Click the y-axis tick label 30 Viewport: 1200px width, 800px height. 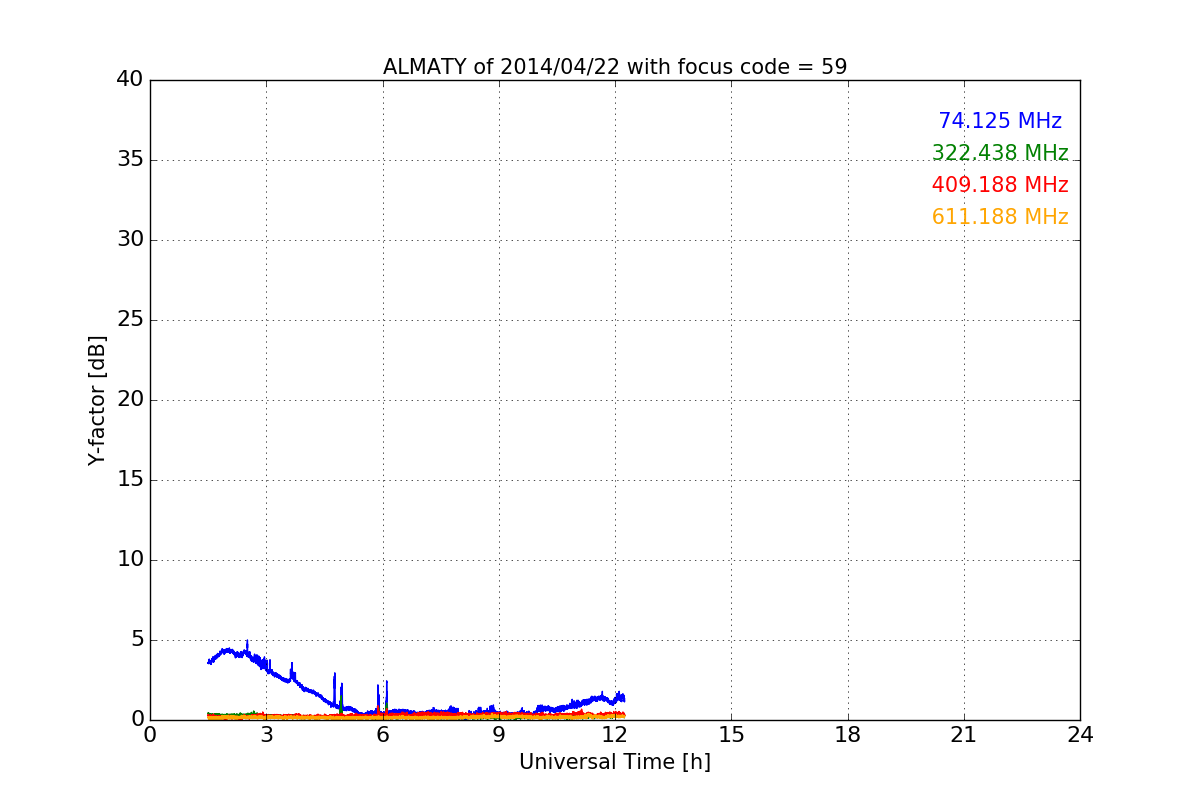click(130, 240)
